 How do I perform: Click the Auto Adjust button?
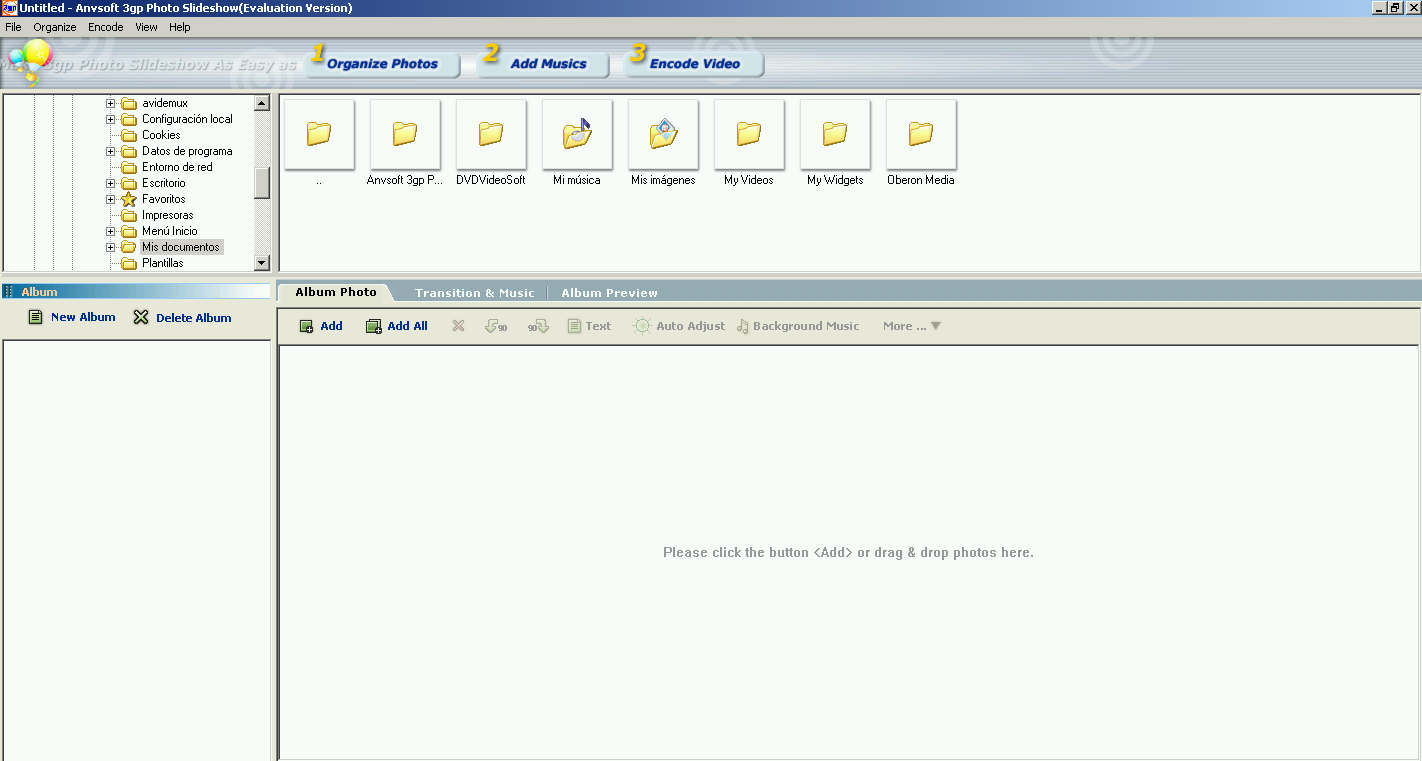tap(679, 326)
